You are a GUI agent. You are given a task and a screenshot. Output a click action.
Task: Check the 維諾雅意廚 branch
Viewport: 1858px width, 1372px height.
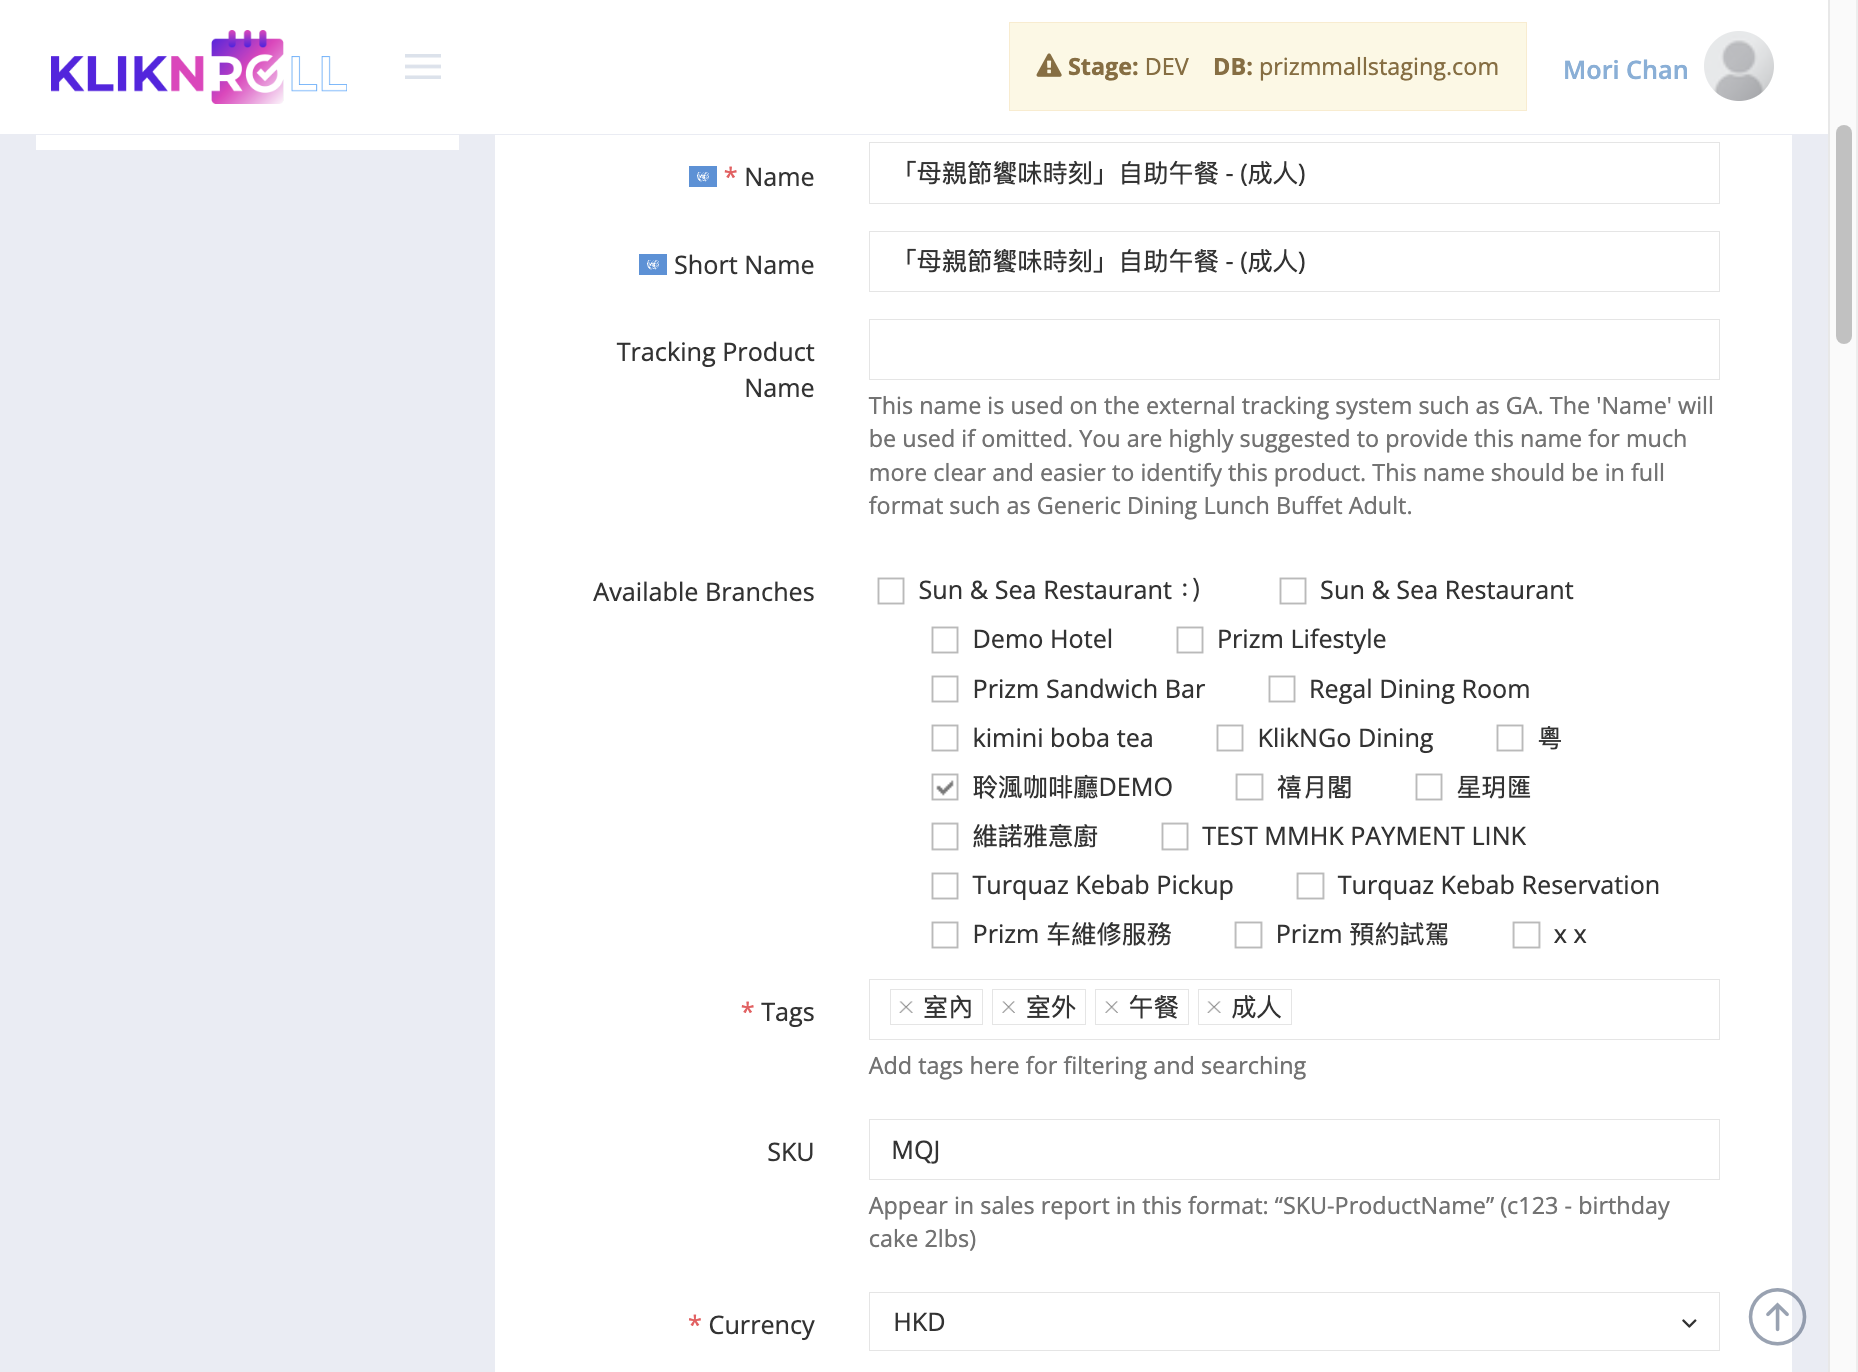tap(945, 836)
